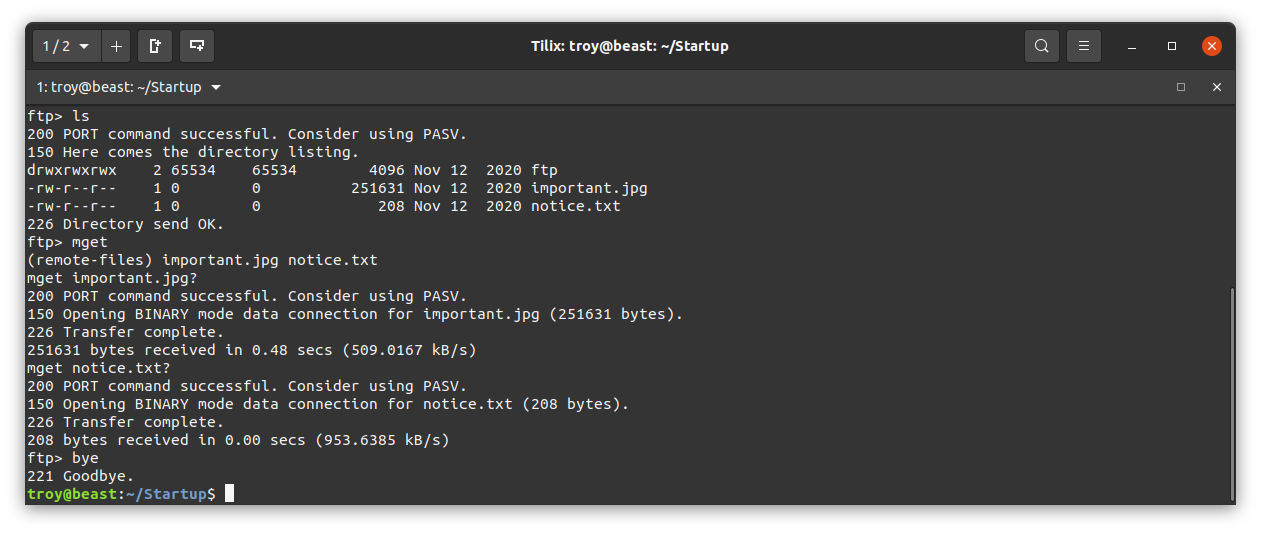Click the '221 Goodbye.' output line
1261x533 pixels.
click(80, 476)
